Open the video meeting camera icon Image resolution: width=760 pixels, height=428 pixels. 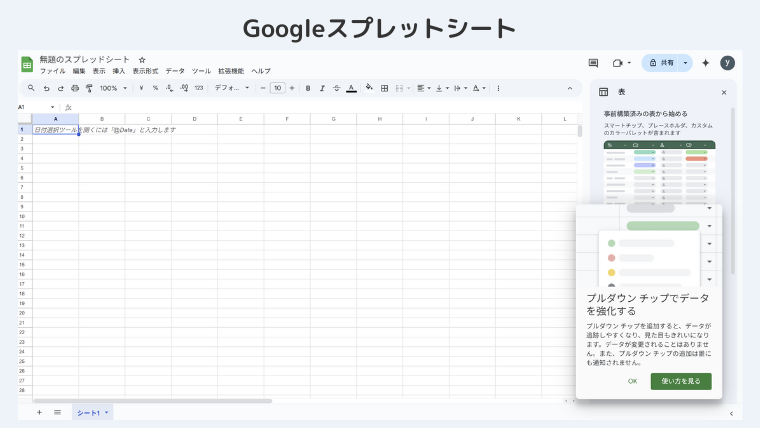pos(618,63)
